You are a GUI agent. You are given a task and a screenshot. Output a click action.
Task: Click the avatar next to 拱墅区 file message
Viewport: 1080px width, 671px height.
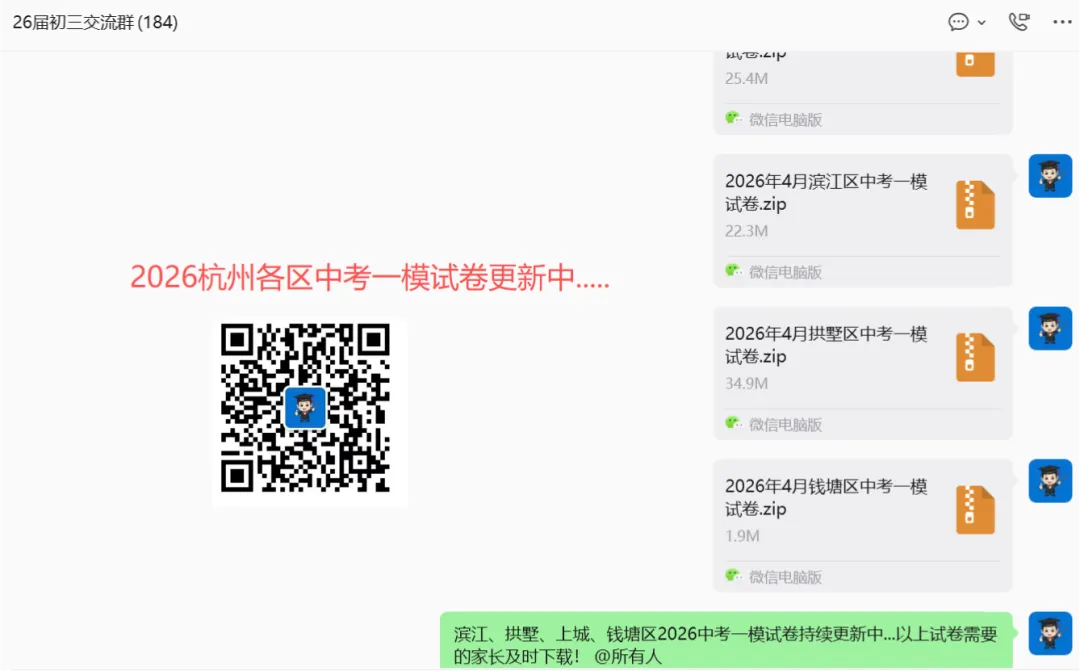1050,328
